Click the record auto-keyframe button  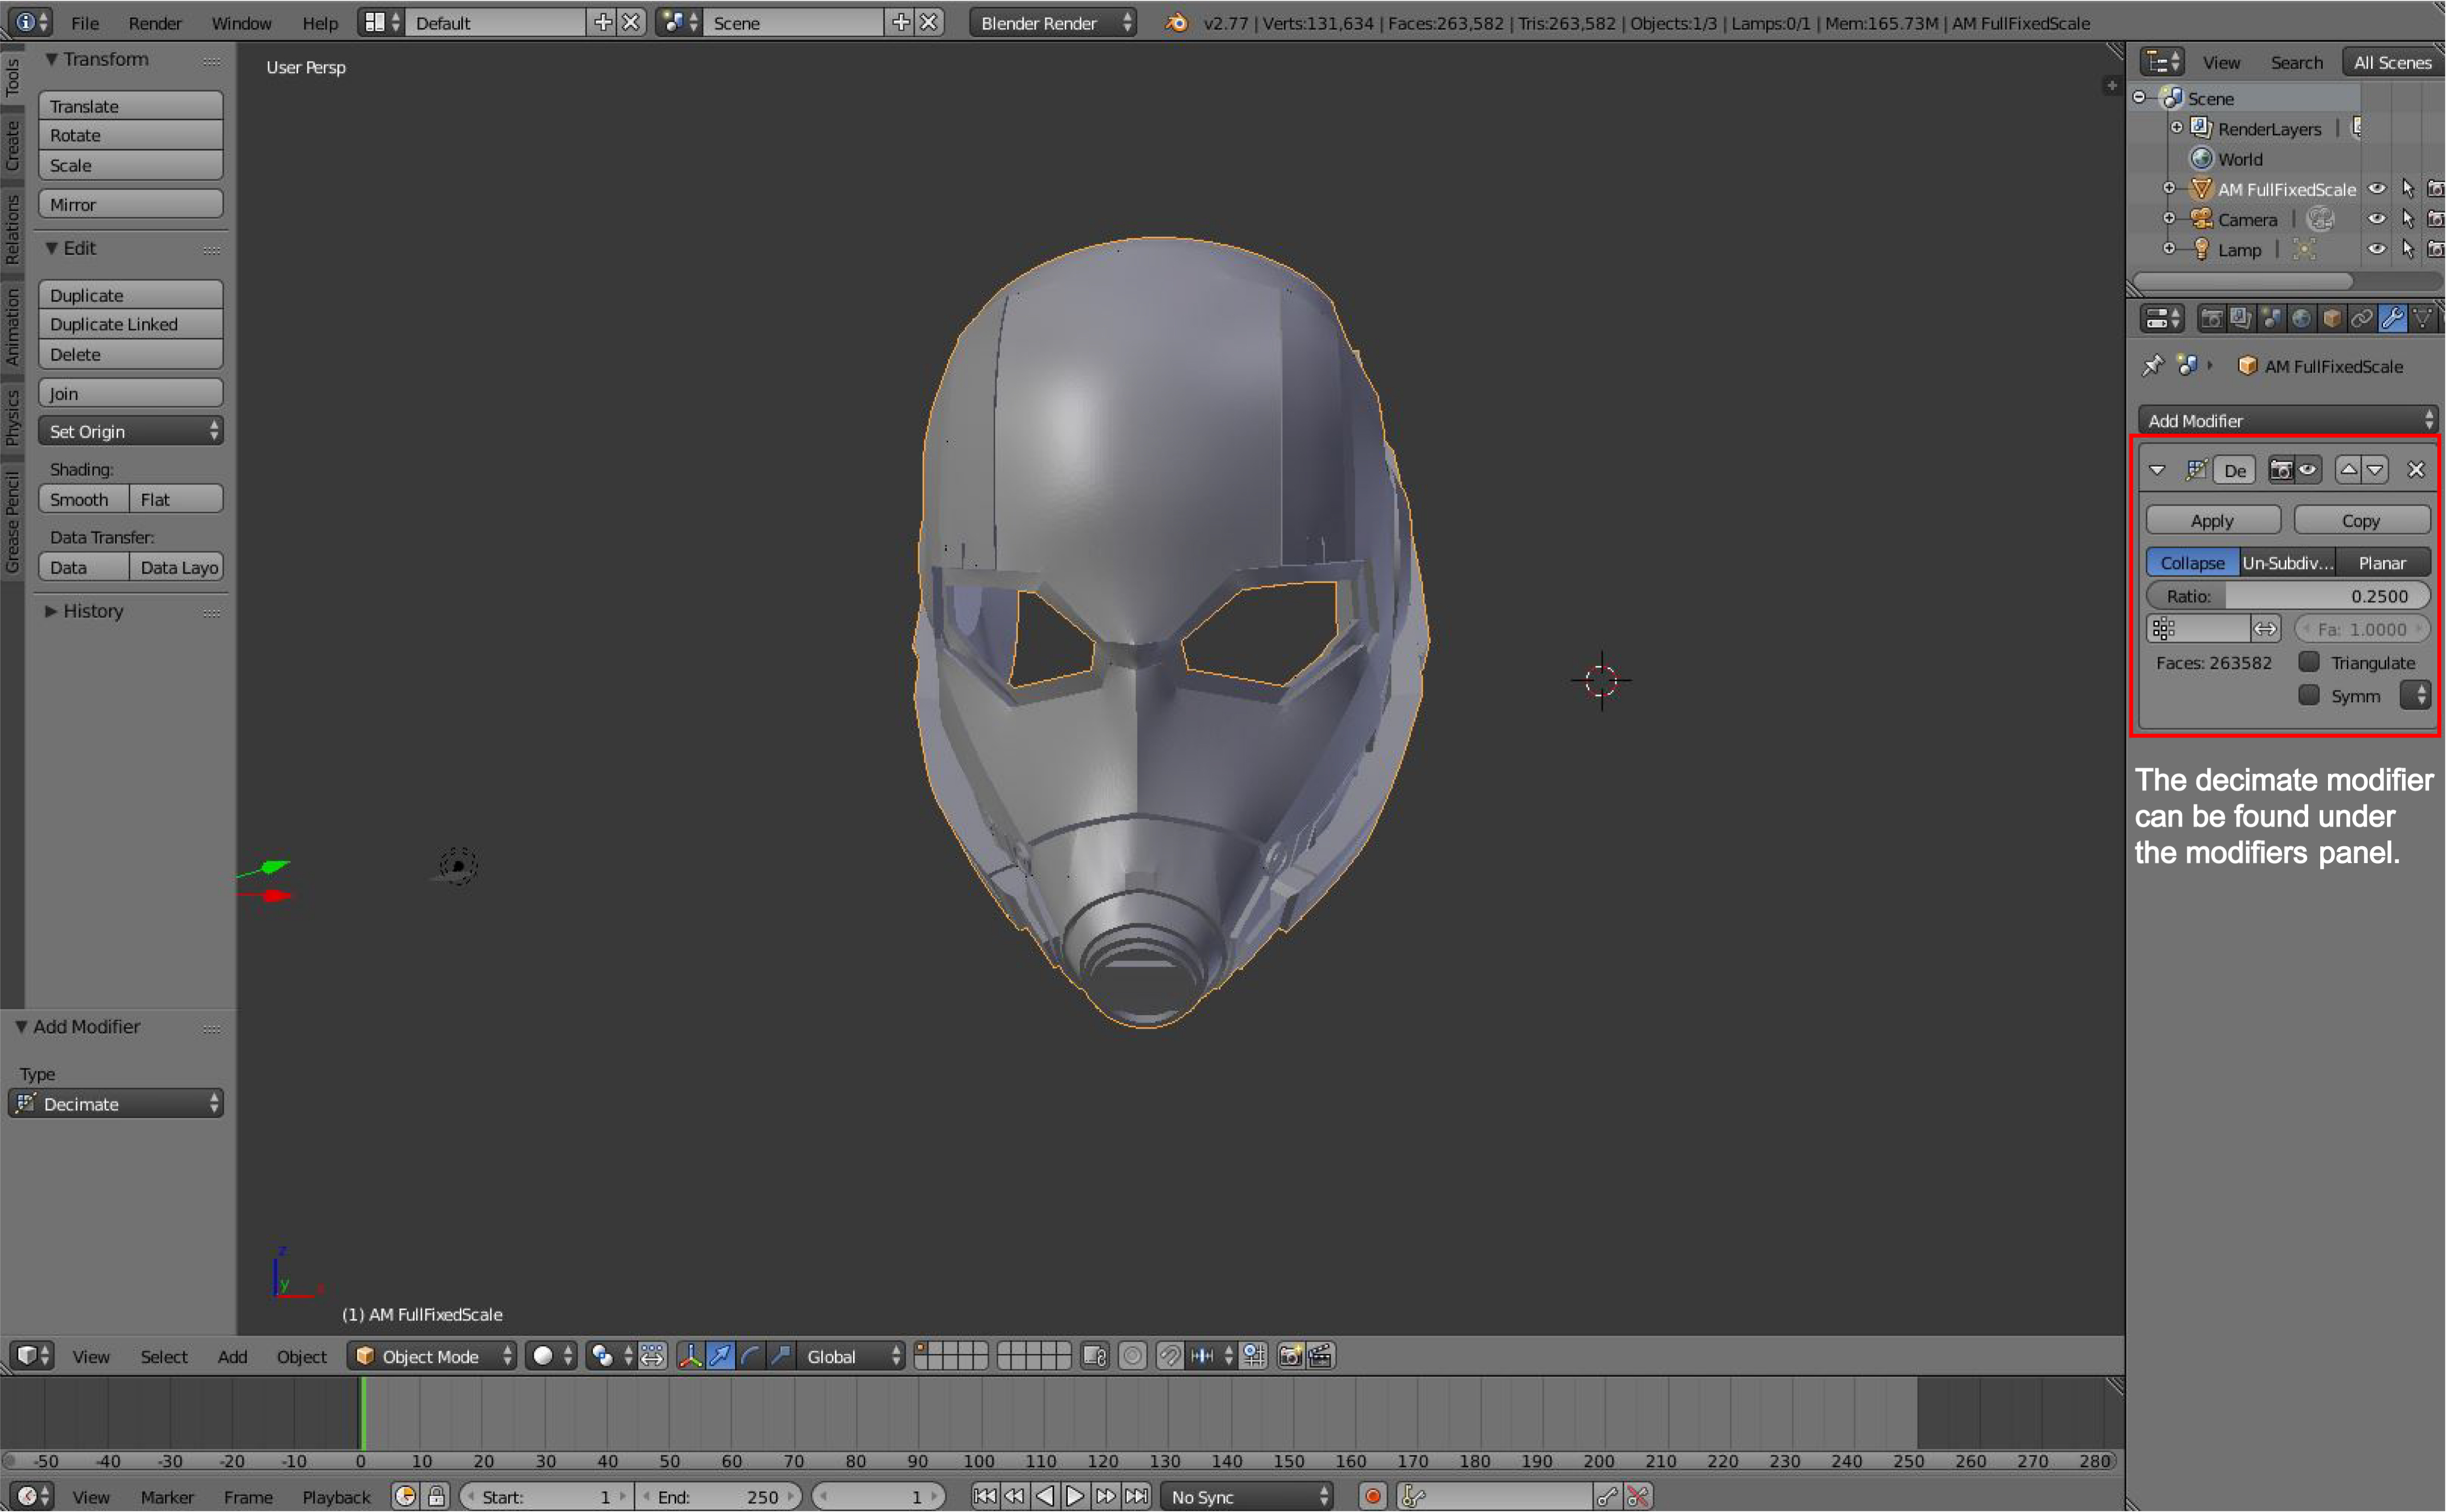point(1373,1496)
